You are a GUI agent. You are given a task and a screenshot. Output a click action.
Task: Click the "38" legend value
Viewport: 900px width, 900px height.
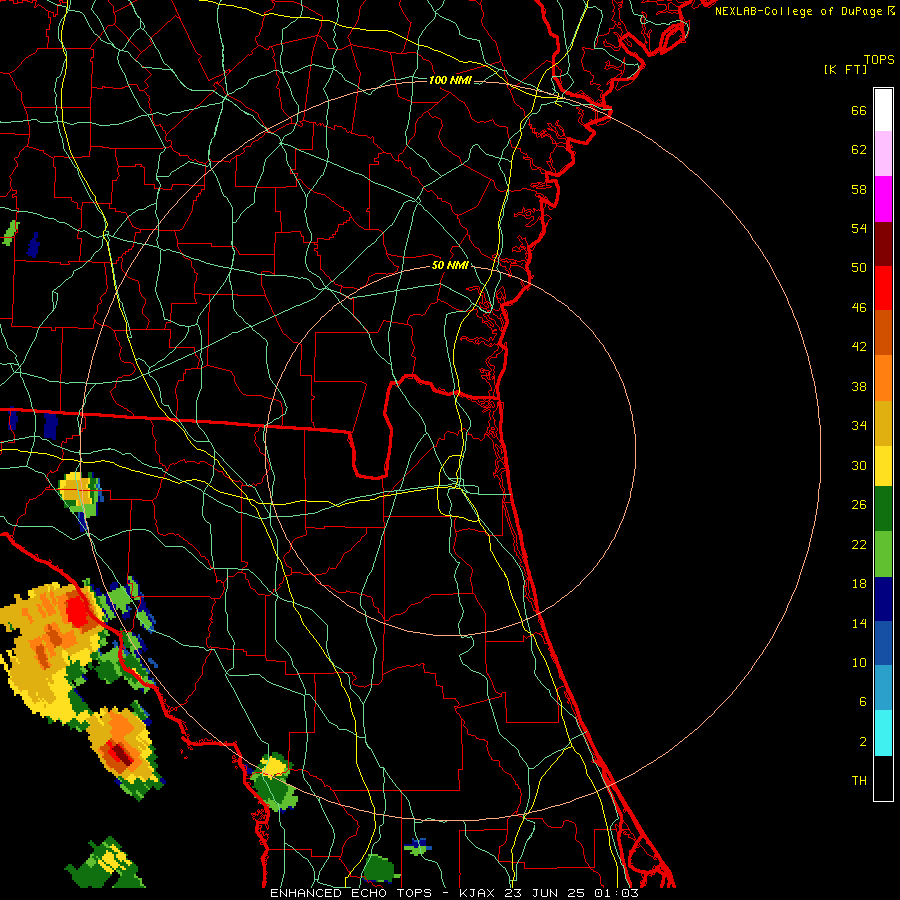click(859, 386)
